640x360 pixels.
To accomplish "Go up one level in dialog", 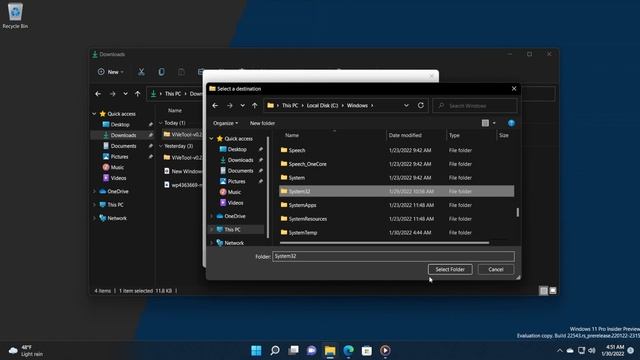I will (x=255, y=106).
